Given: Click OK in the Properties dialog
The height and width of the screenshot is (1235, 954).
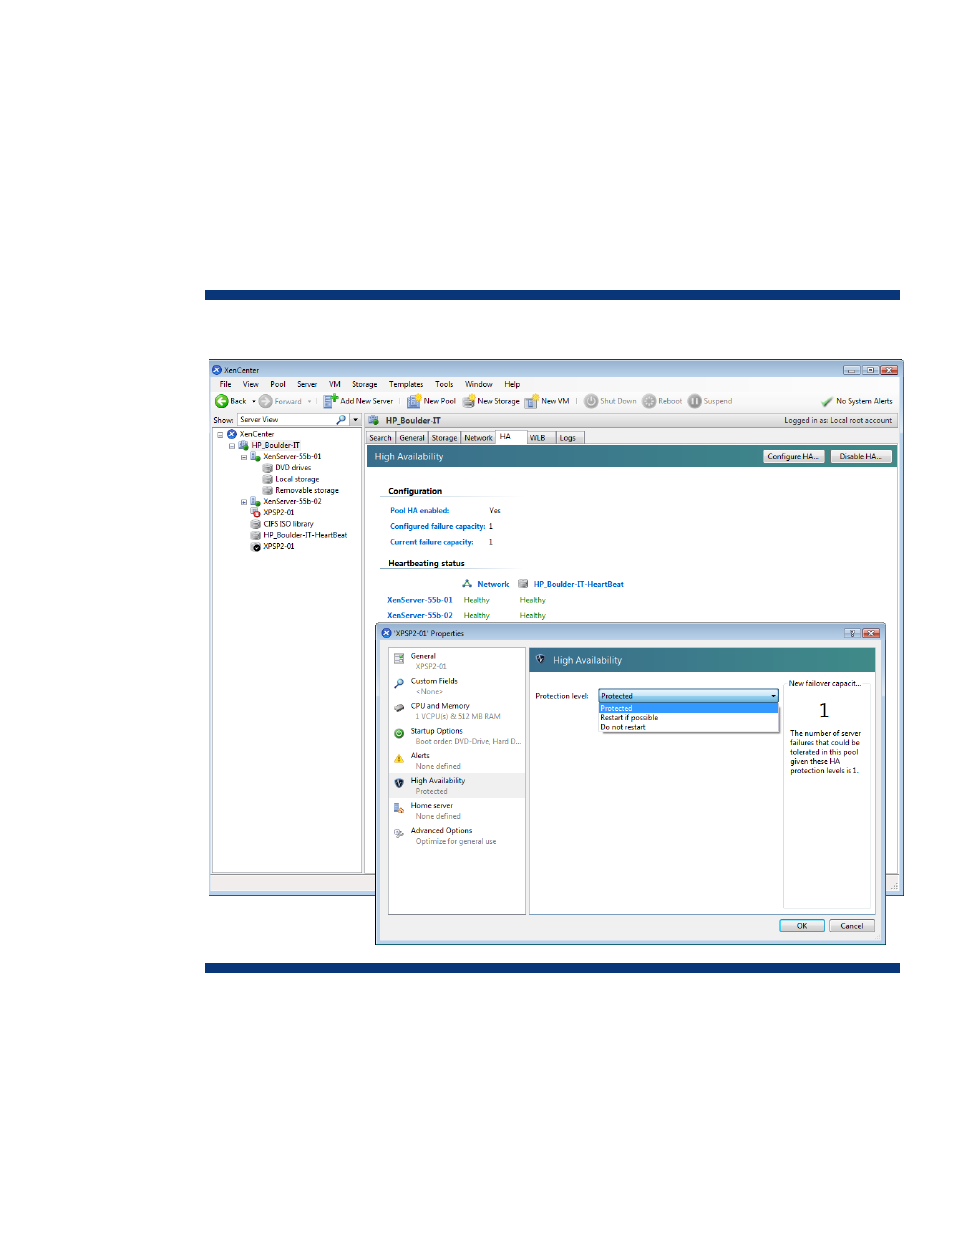Looking at the screenshot, I should click(x=802, y=926).
